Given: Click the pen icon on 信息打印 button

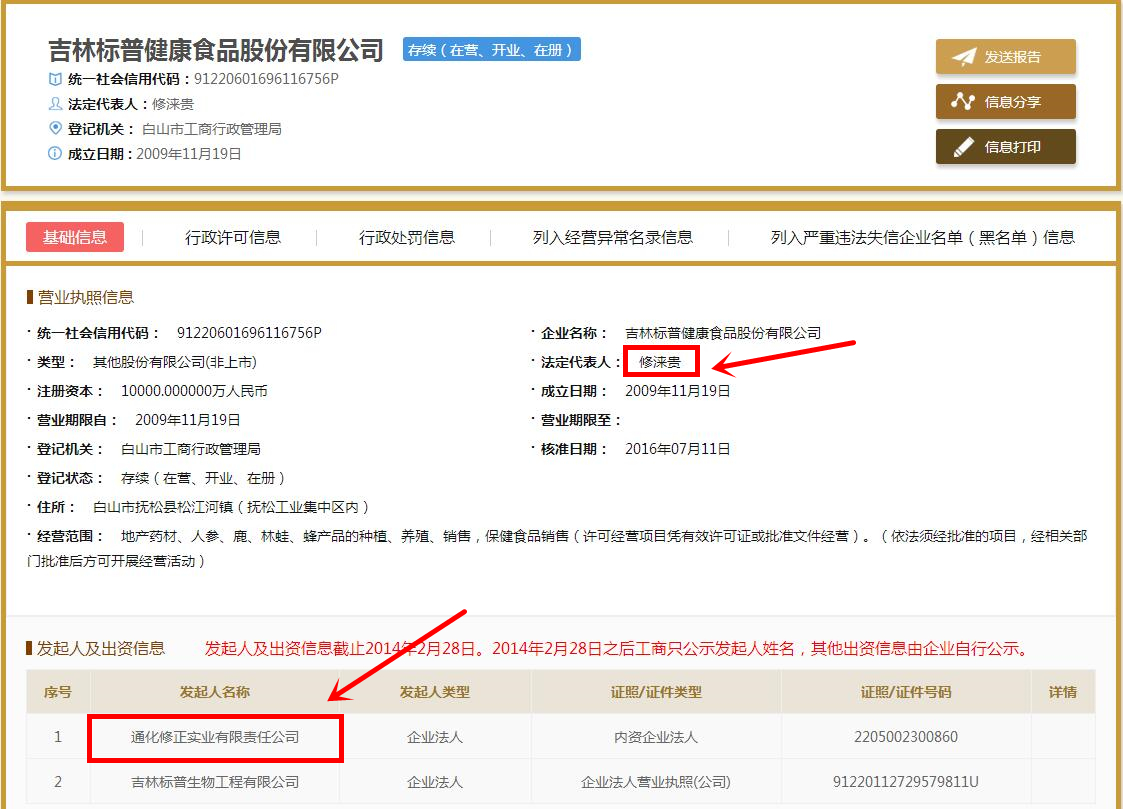Looking at the screenshot, I should click(x=961, y=146).
